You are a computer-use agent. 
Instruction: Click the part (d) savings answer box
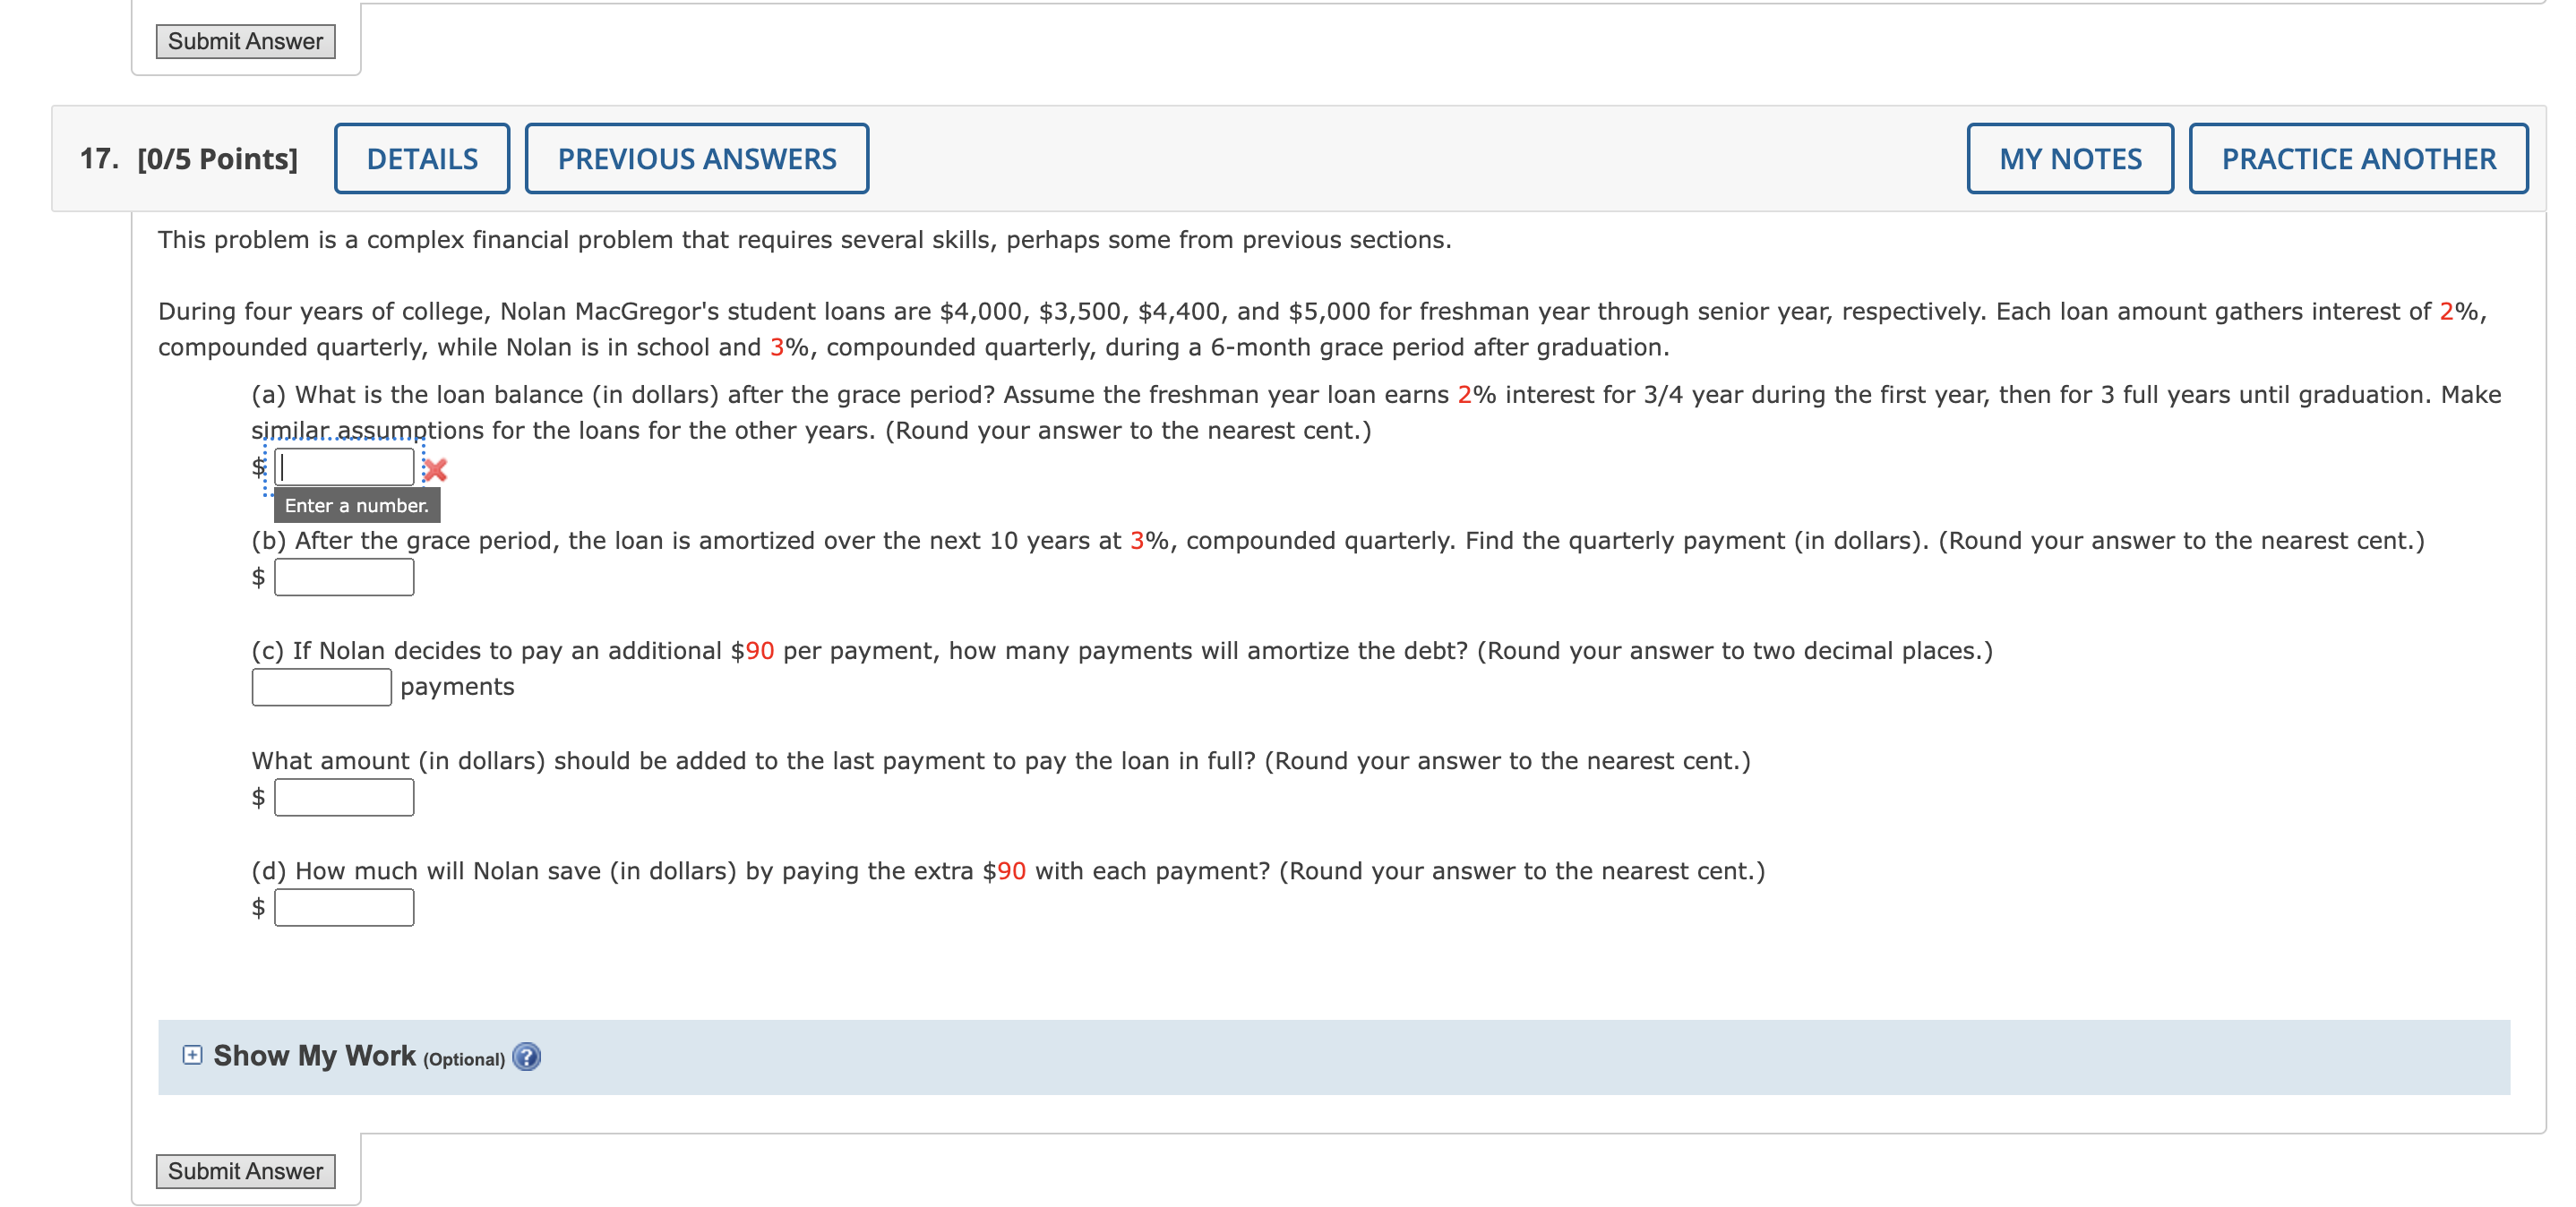[343, 907]
